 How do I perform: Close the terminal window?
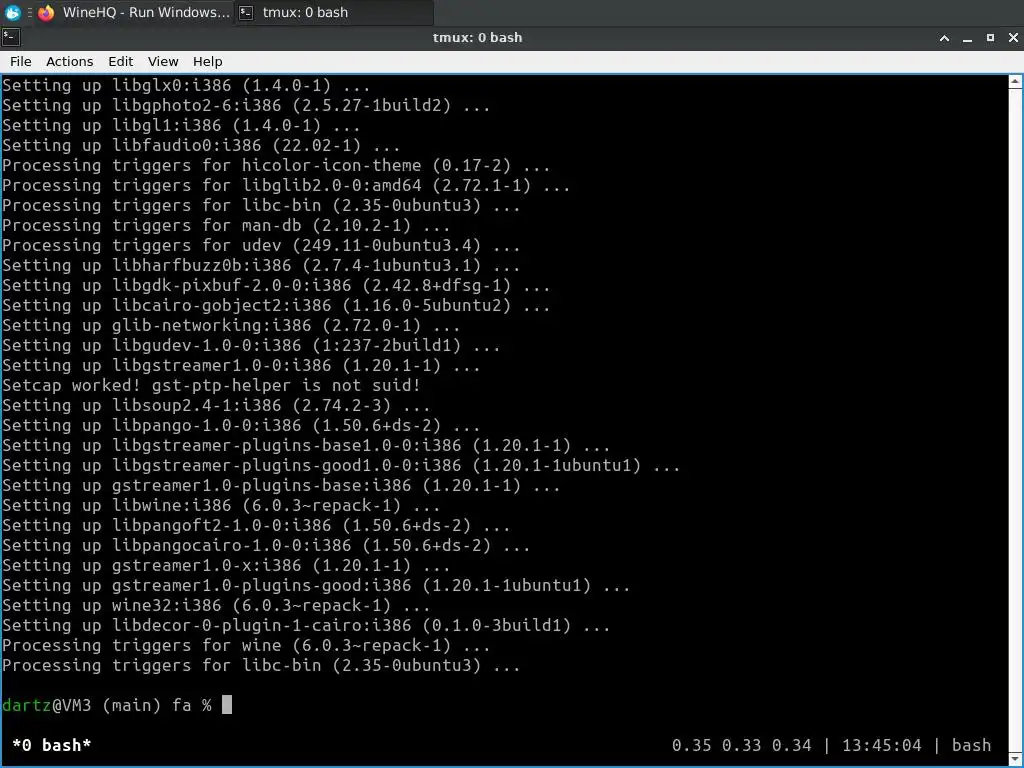point(1013,38)
